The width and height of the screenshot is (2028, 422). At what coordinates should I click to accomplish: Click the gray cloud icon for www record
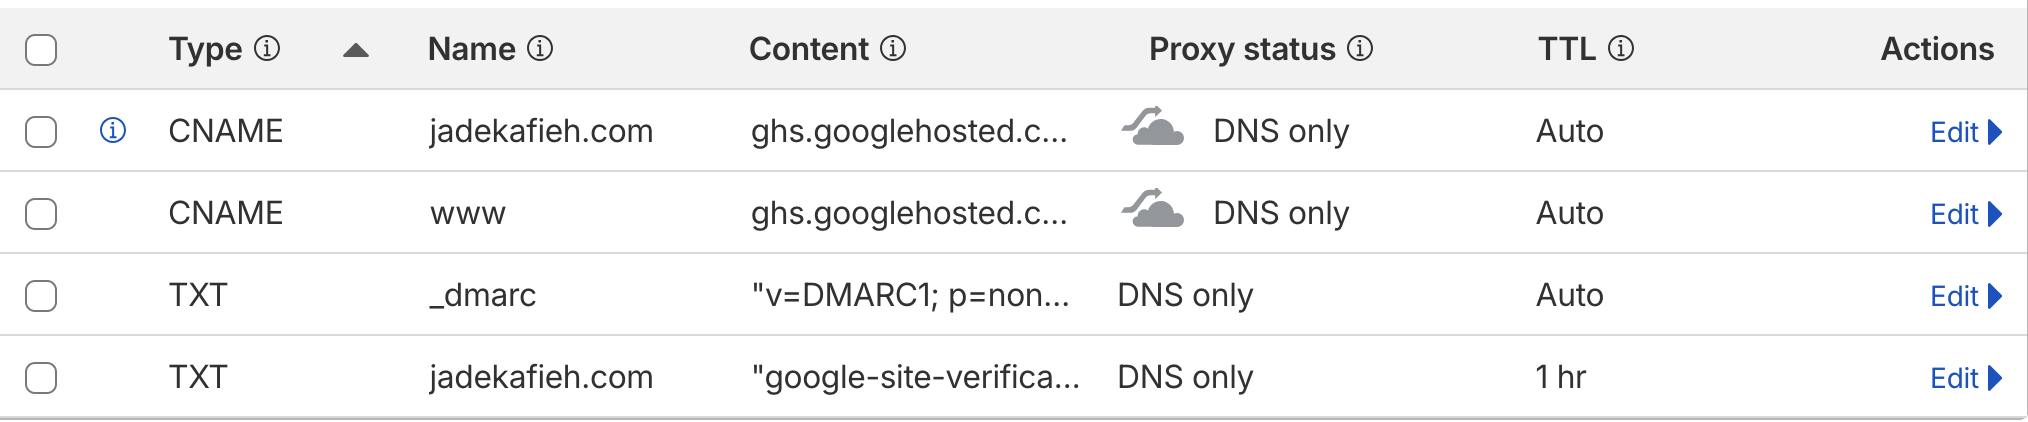(1153, 210)
